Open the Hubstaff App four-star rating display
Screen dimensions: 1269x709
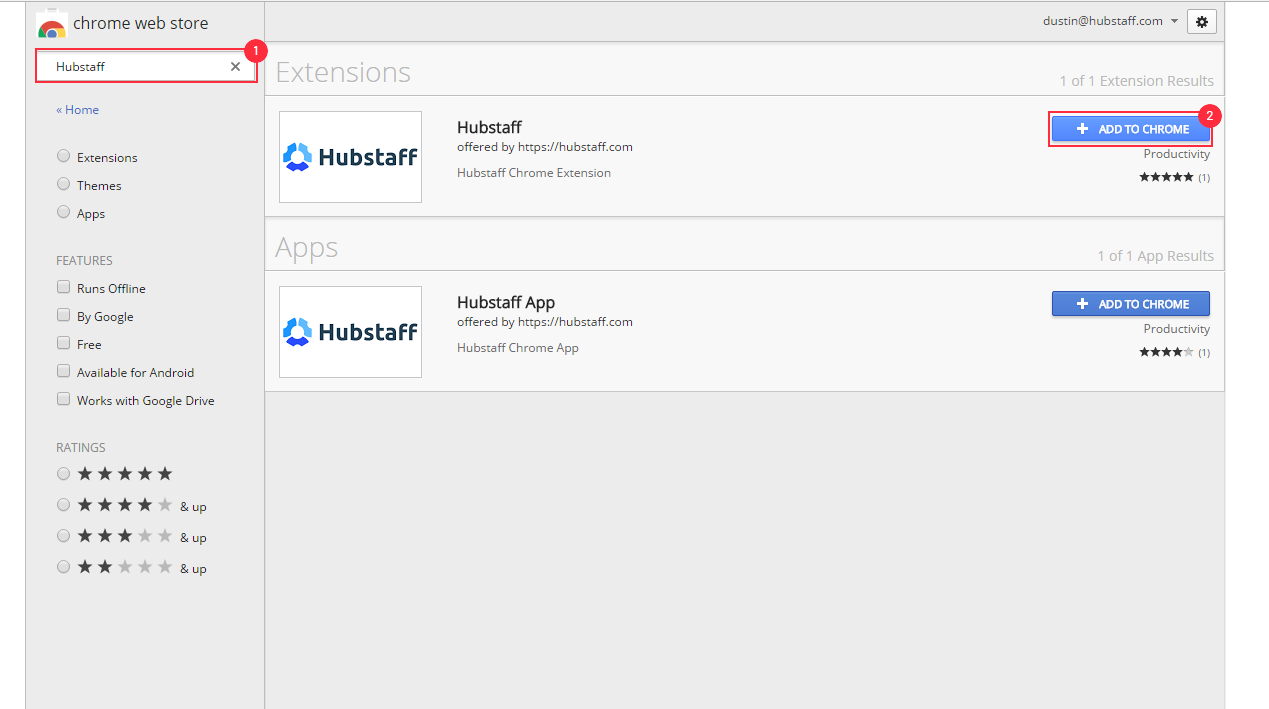tap(1166, 351)
